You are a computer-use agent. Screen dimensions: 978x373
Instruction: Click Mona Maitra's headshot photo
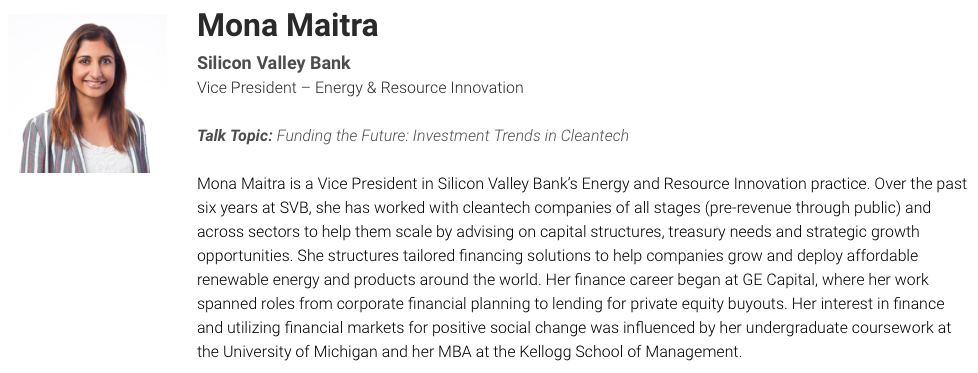(87, 94)
